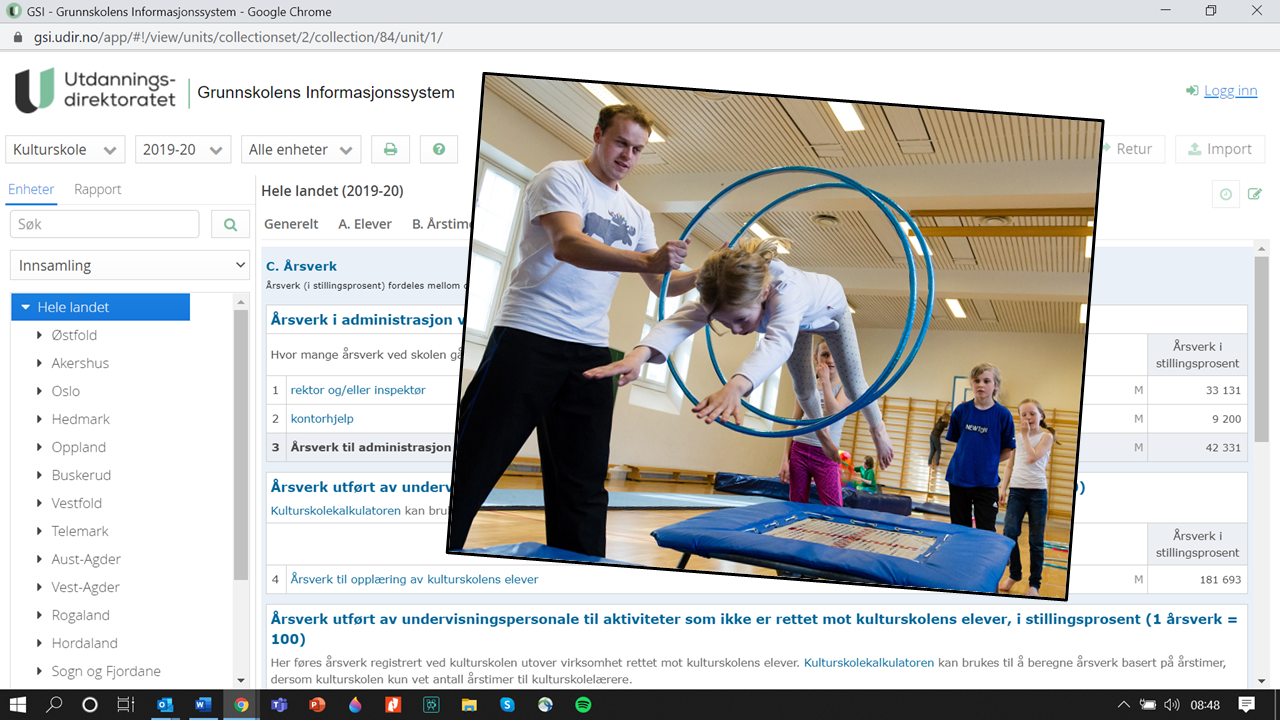Click the Import button
The image size is (1280, 720).
(1220, 149)
